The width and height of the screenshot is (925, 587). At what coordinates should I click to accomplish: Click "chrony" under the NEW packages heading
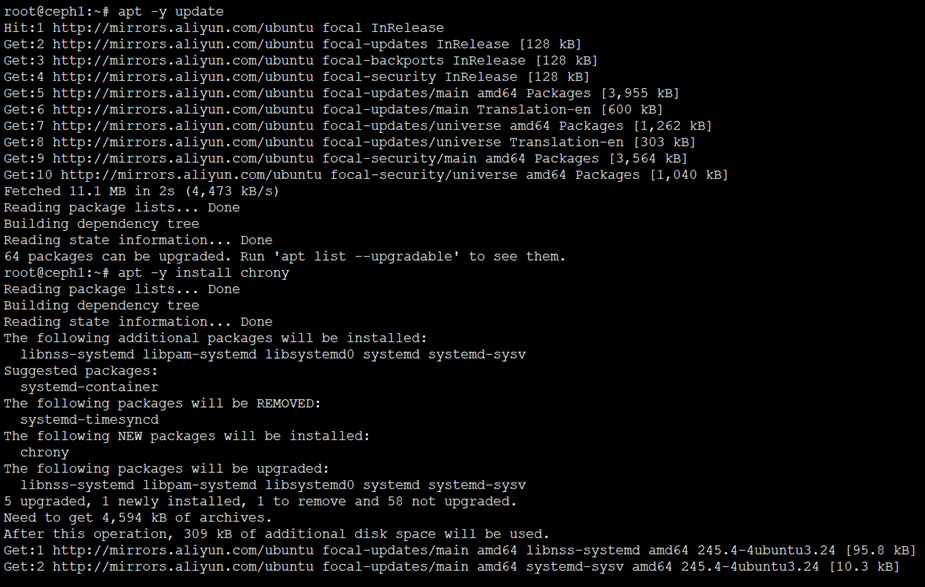click(44, 452)
